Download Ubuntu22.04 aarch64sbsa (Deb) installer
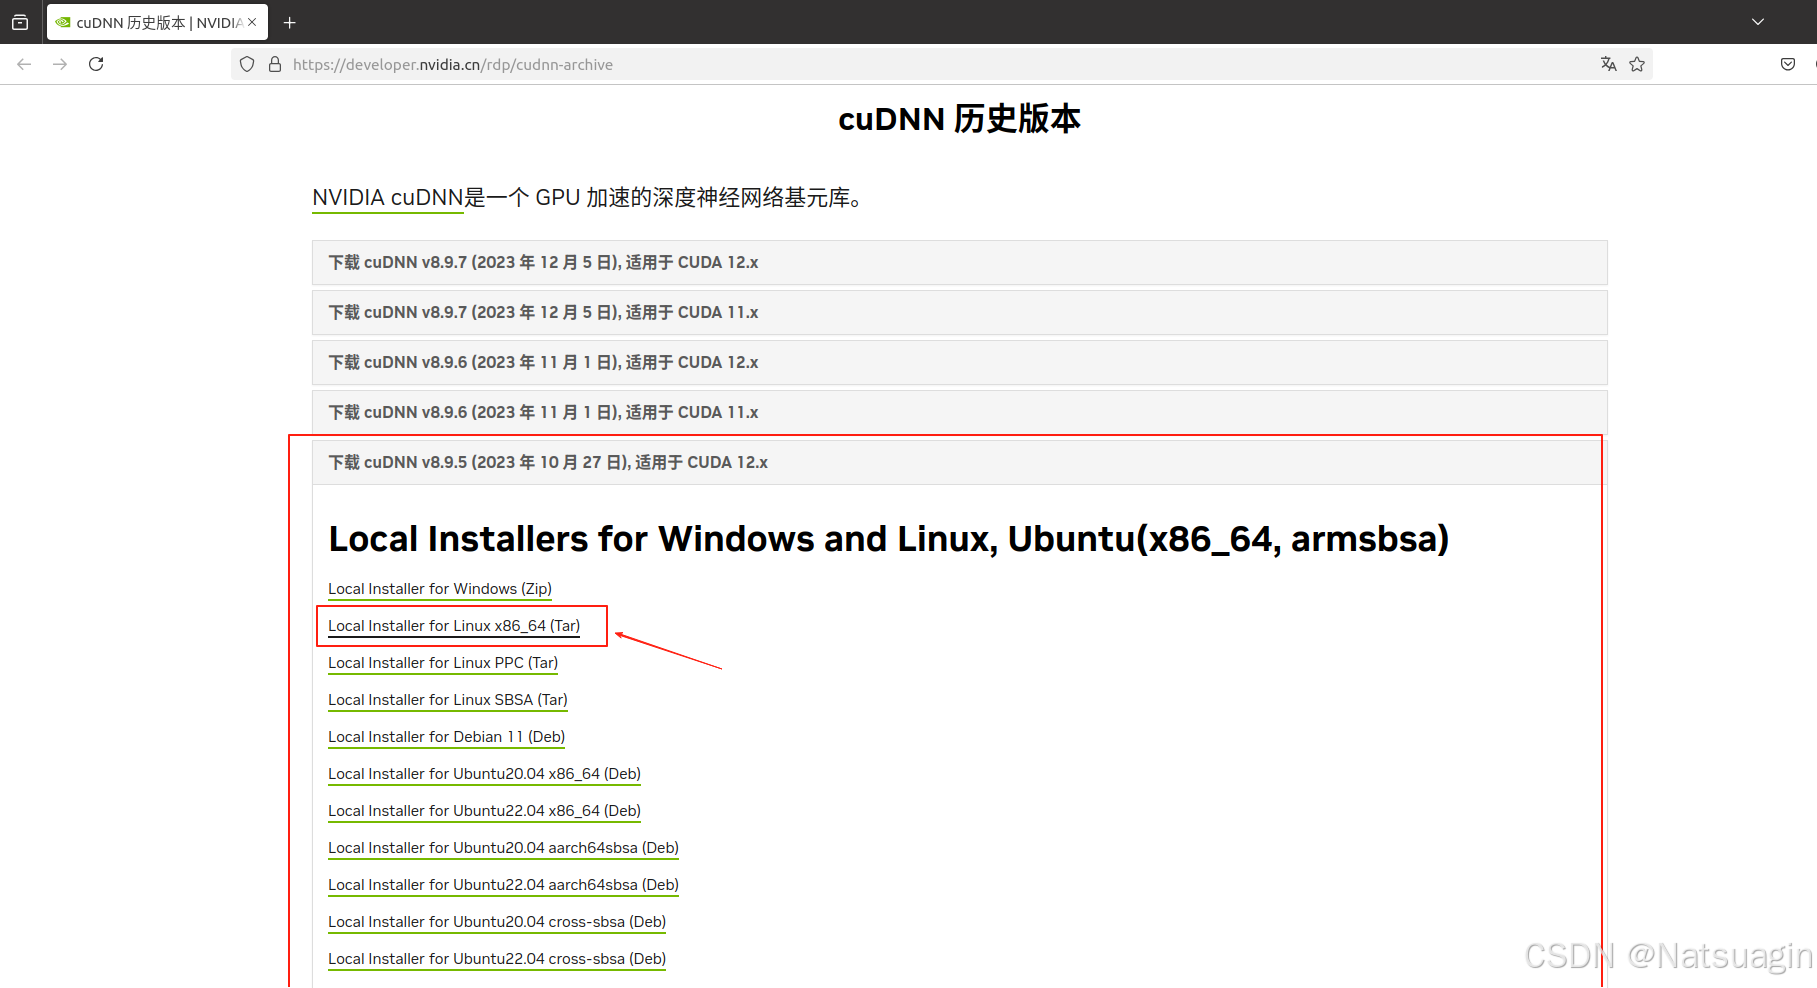This screenshot has height=988, width=1817. tap(503, 885)
